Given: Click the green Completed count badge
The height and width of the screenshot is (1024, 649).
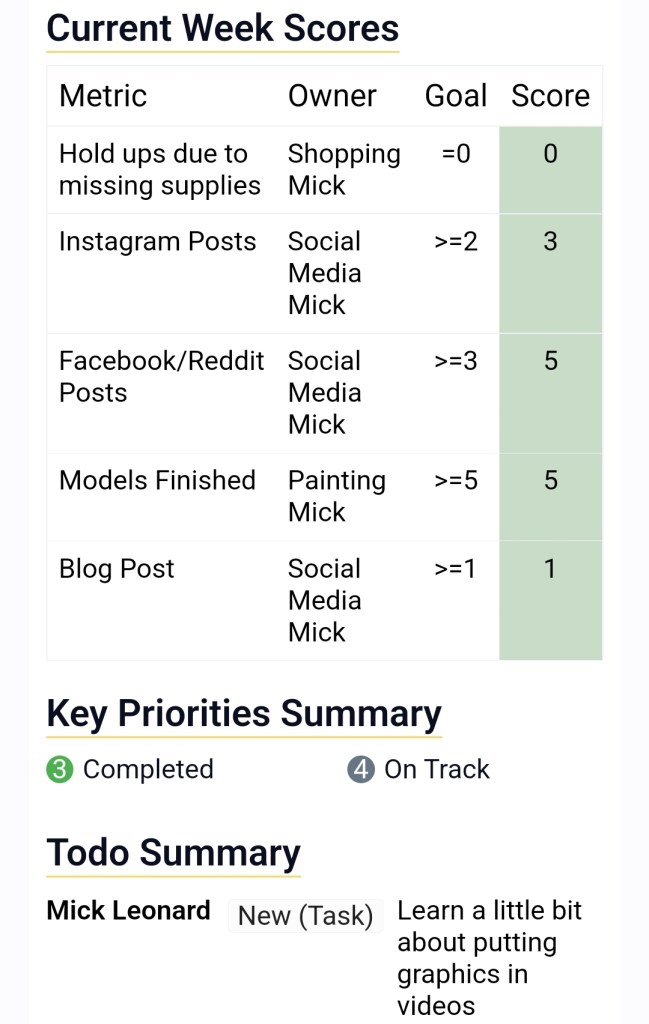Looking at the screenshot, I should pos(60,769).
